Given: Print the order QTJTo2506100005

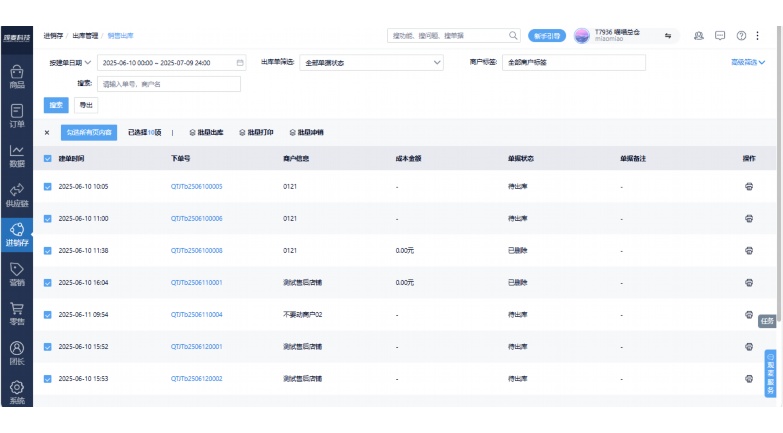Looking at the screenshot, I should (x=749, y=186).
